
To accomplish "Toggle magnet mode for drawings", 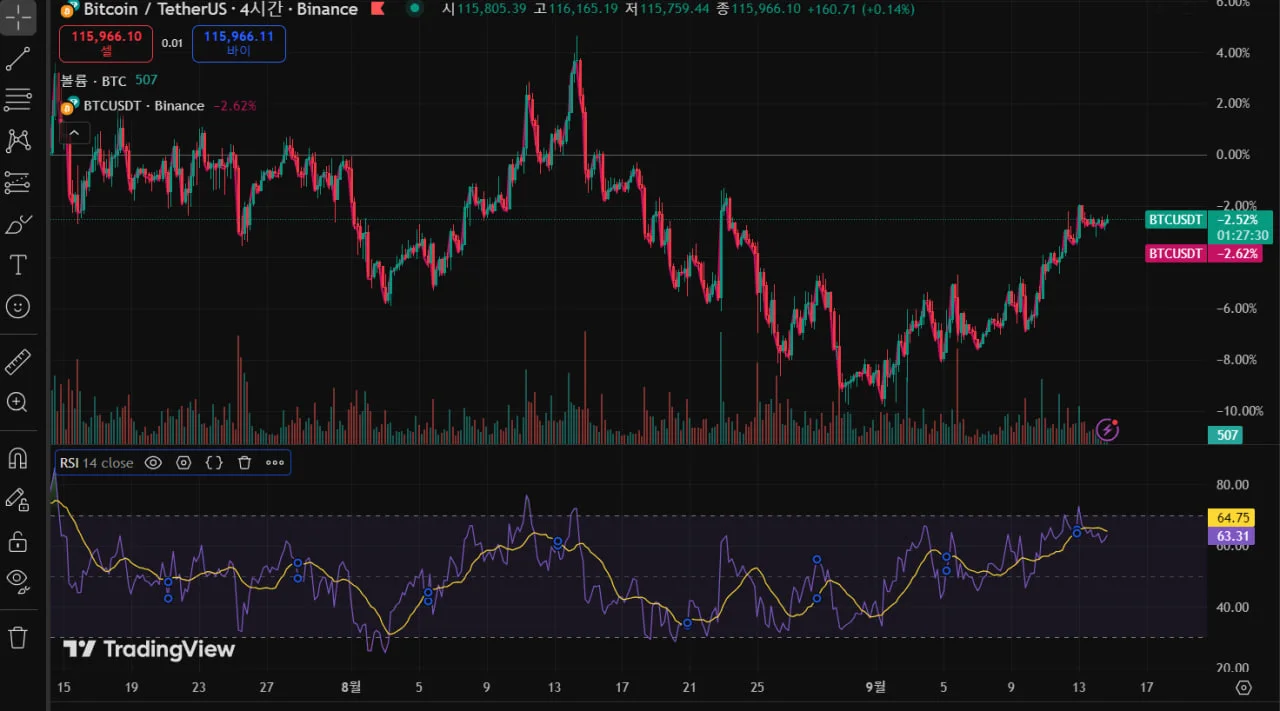I will (x=18, y=458).
